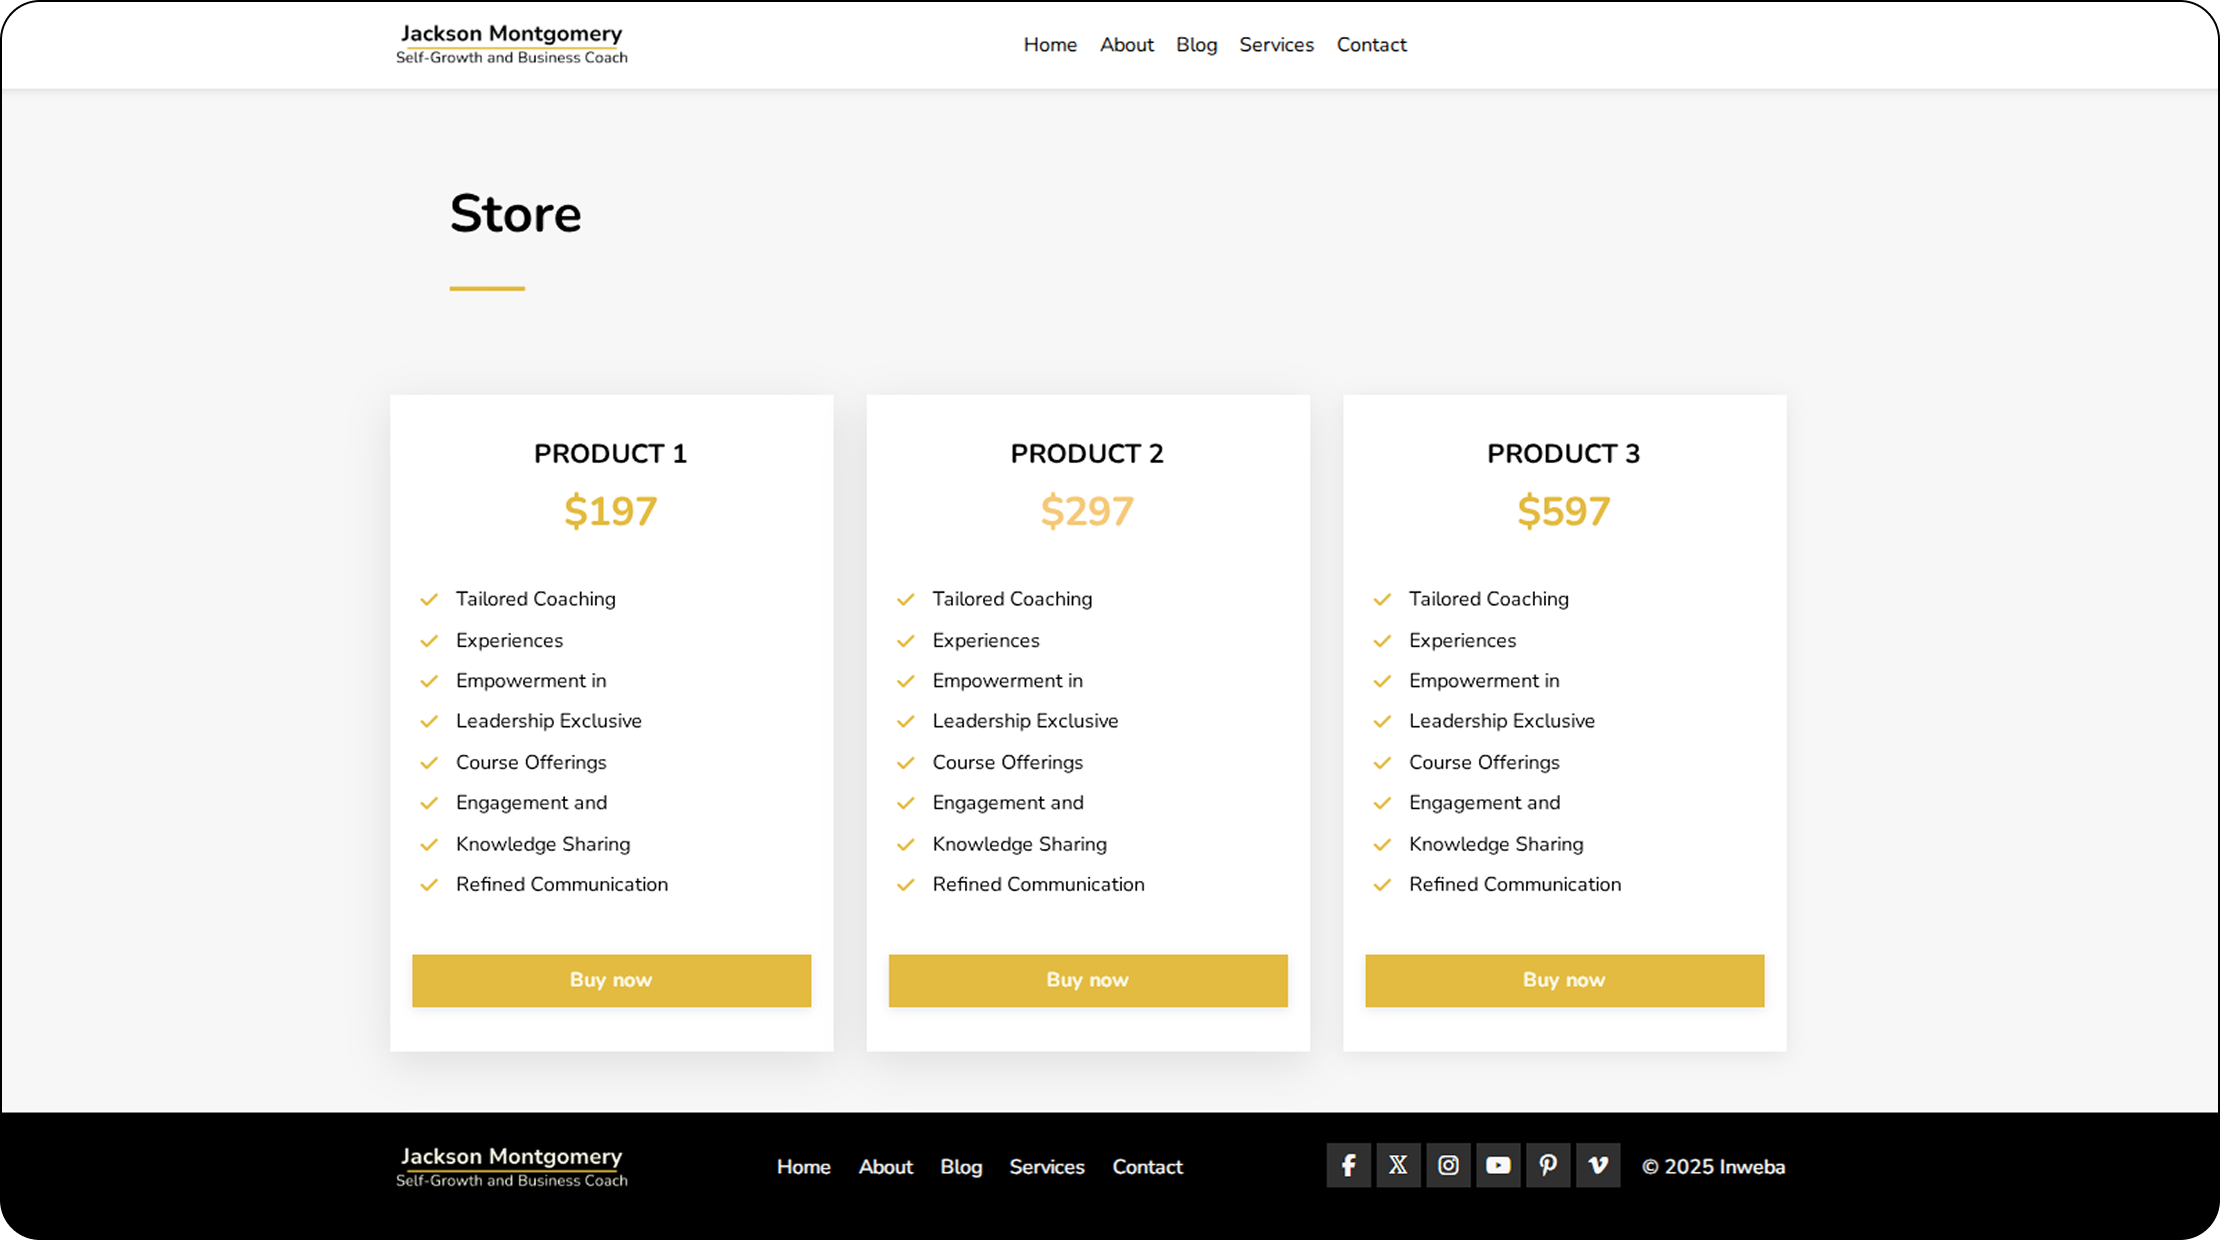Image resolution: width=2220 pixels, height=1240 pixels.
Task: Open Home in the top navigation
Action: point(1050,45)
